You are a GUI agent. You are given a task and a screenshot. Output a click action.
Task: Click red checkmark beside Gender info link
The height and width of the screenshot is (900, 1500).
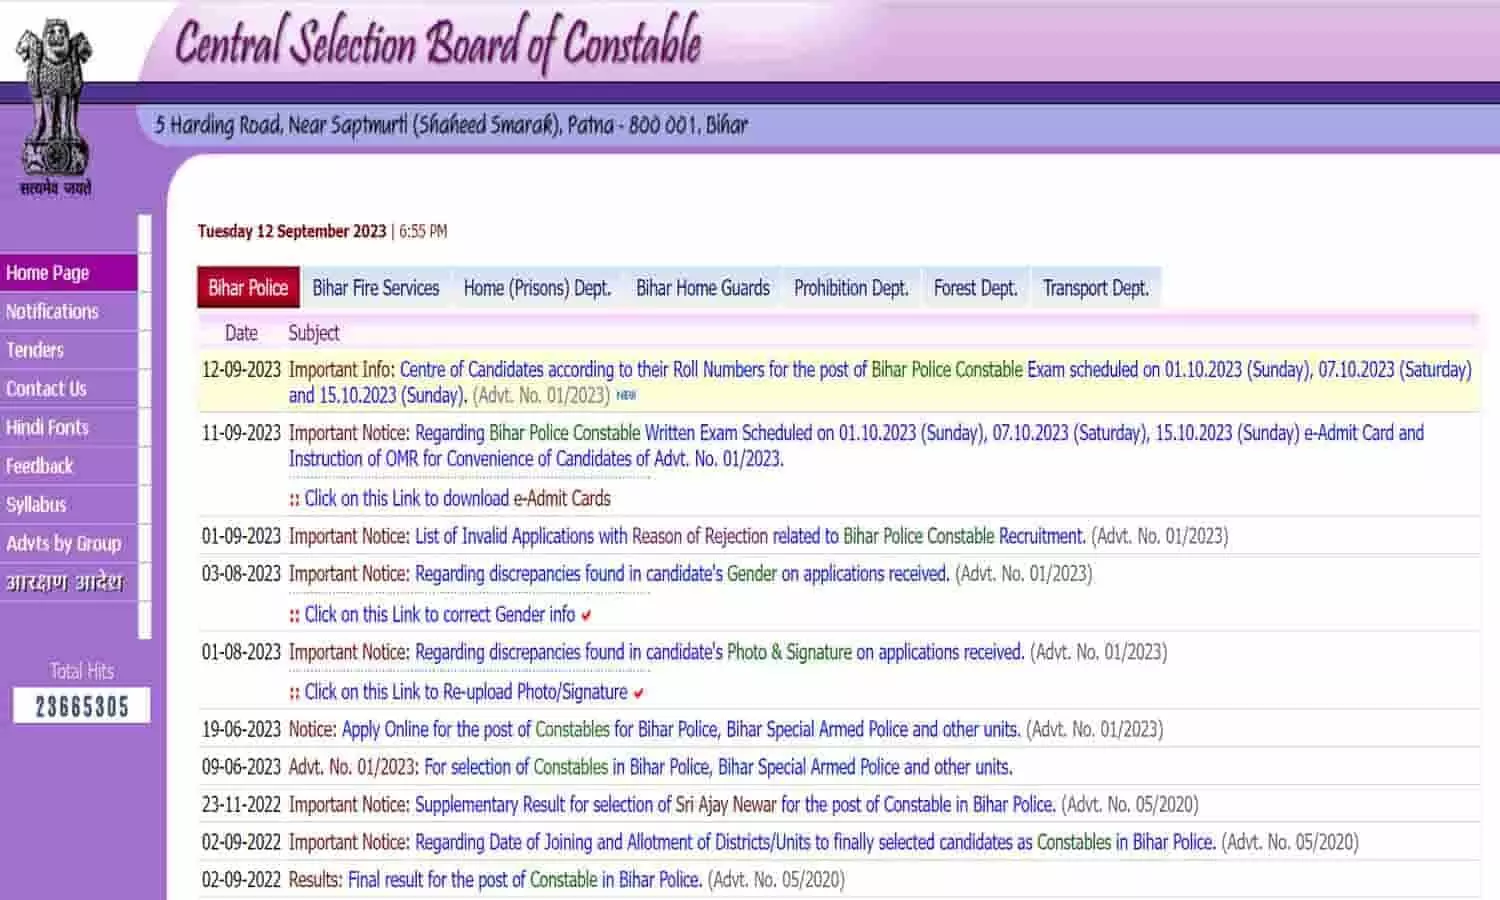[x=585, y=615]
